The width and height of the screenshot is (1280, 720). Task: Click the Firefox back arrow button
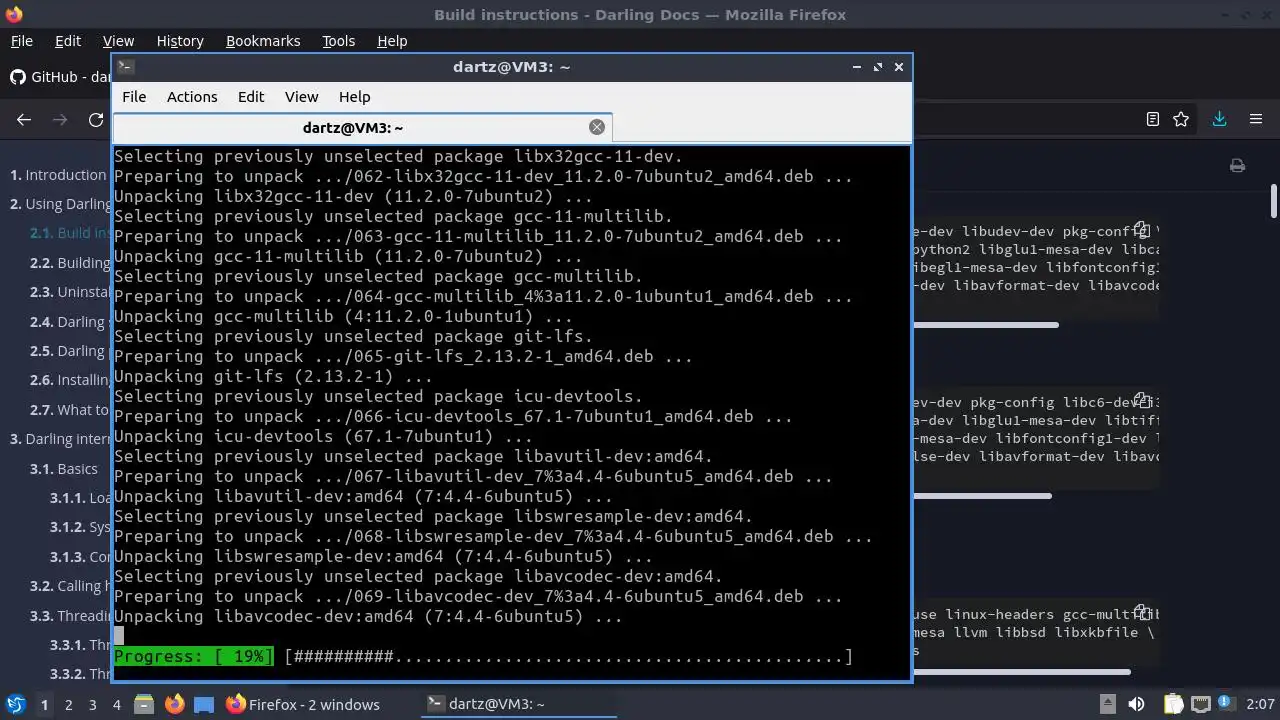click(x=24, y=119)
